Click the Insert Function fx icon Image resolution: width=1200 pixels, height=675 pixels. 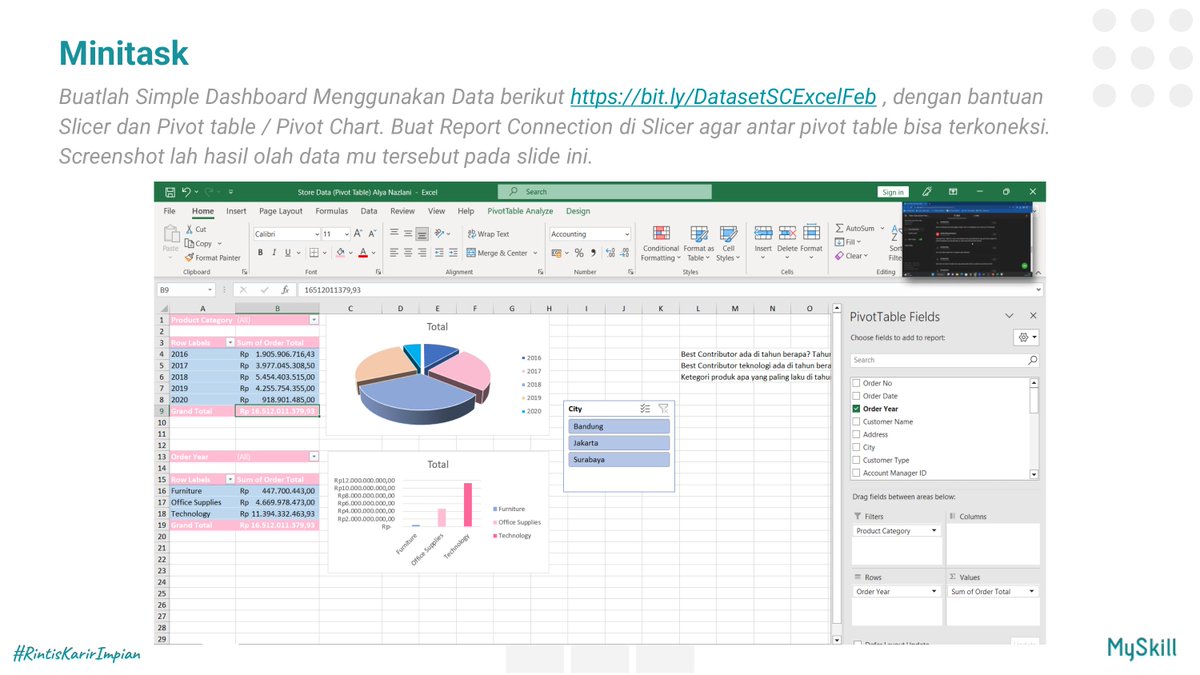[x=284, y=290]
